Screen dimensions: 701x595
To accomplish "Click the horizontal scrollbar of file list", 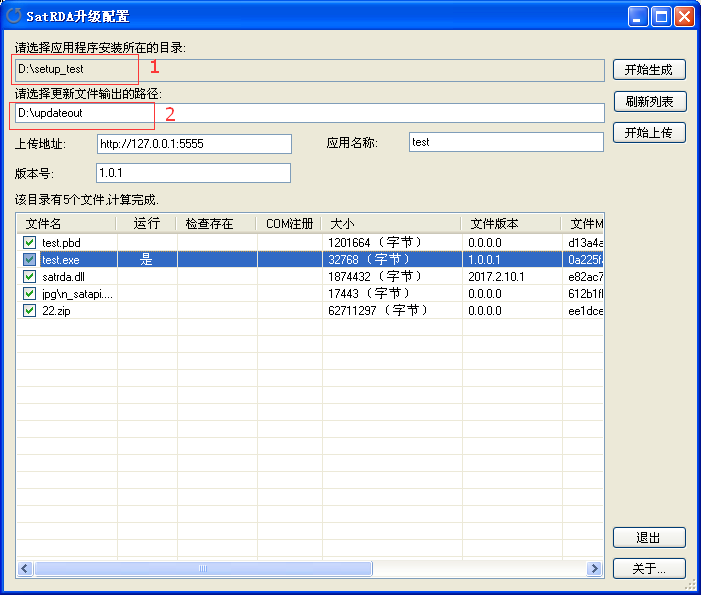I will pyautogui.click(x=203, y=568).
